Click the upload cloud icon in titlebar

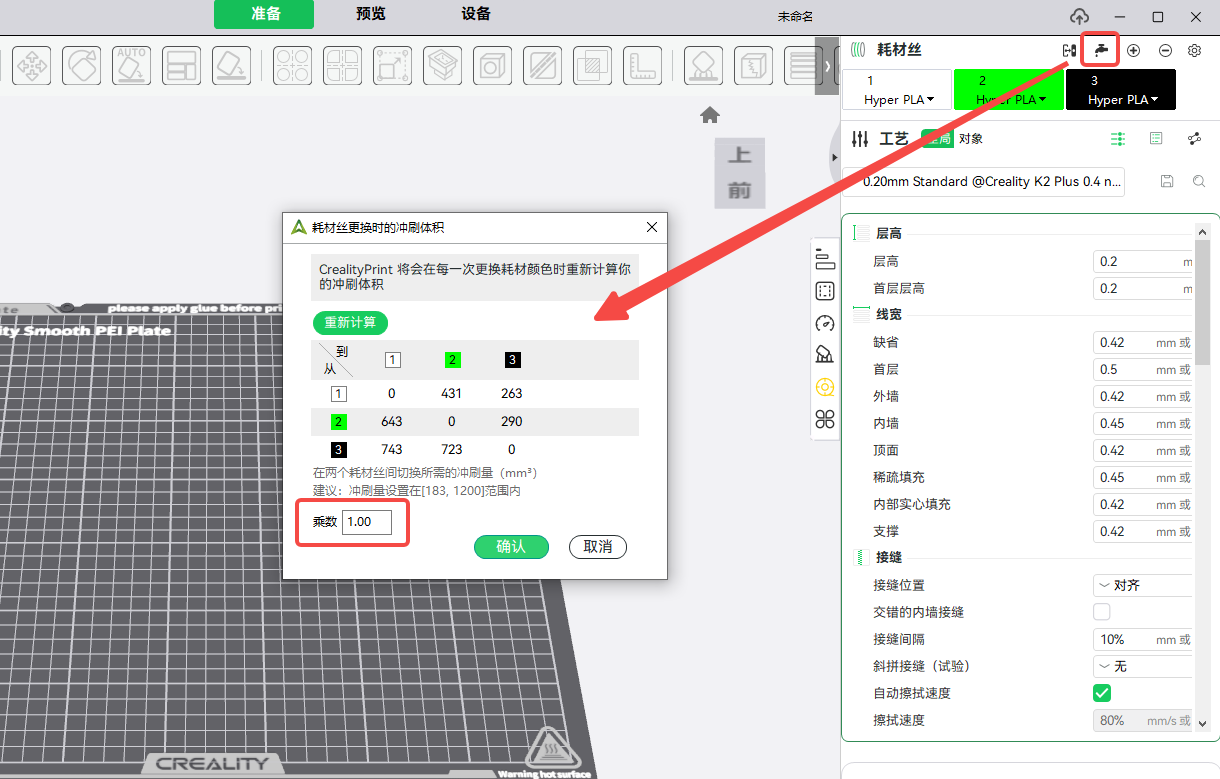coord(1079,16)
